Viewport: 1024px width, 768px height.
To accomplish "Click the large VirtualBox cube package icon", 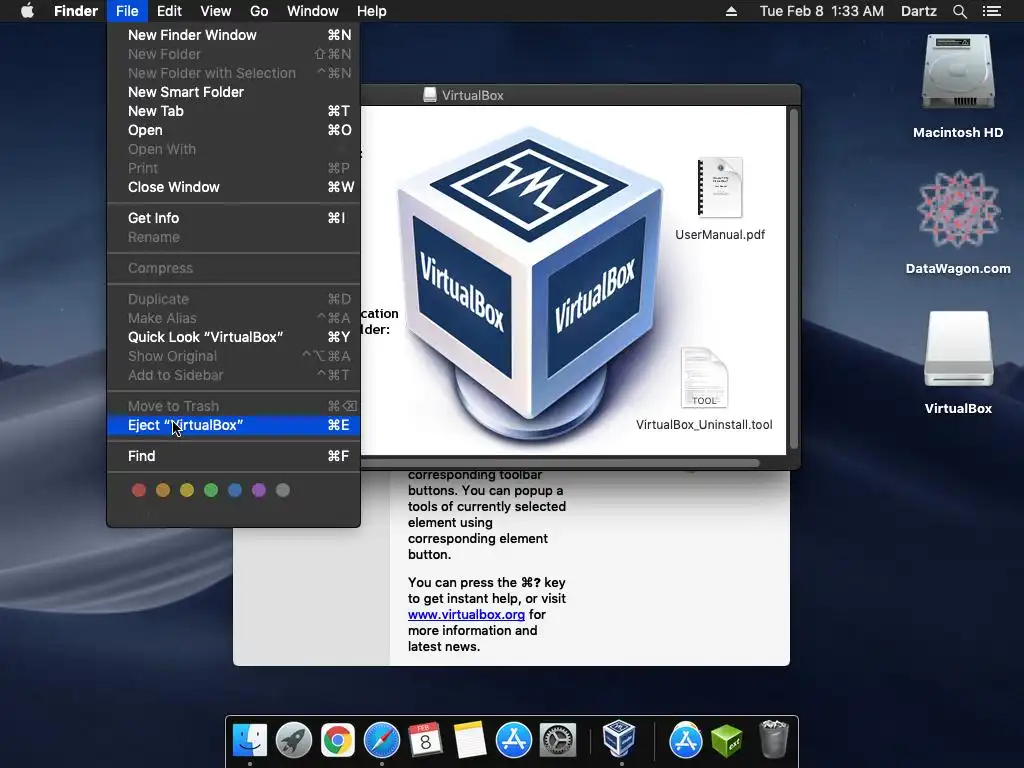I will pyautogui.click(x=529, y=281).
